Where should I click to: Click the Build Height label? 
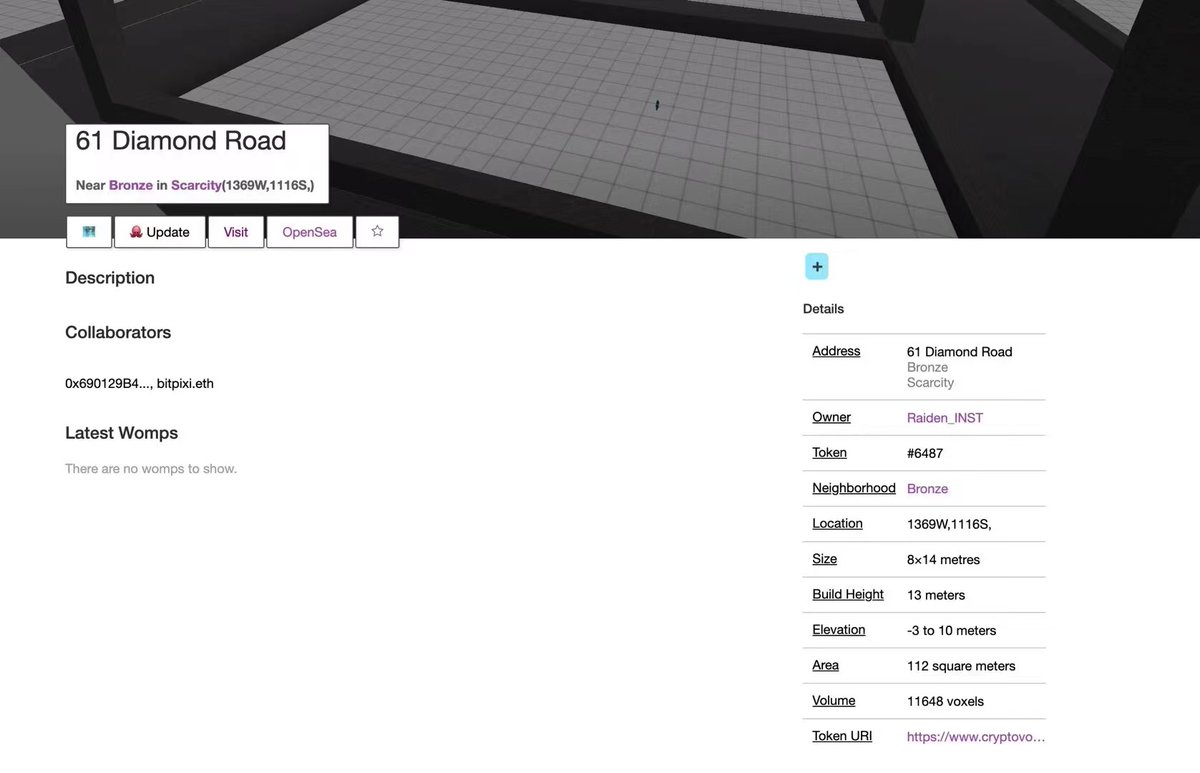[848, 595]
